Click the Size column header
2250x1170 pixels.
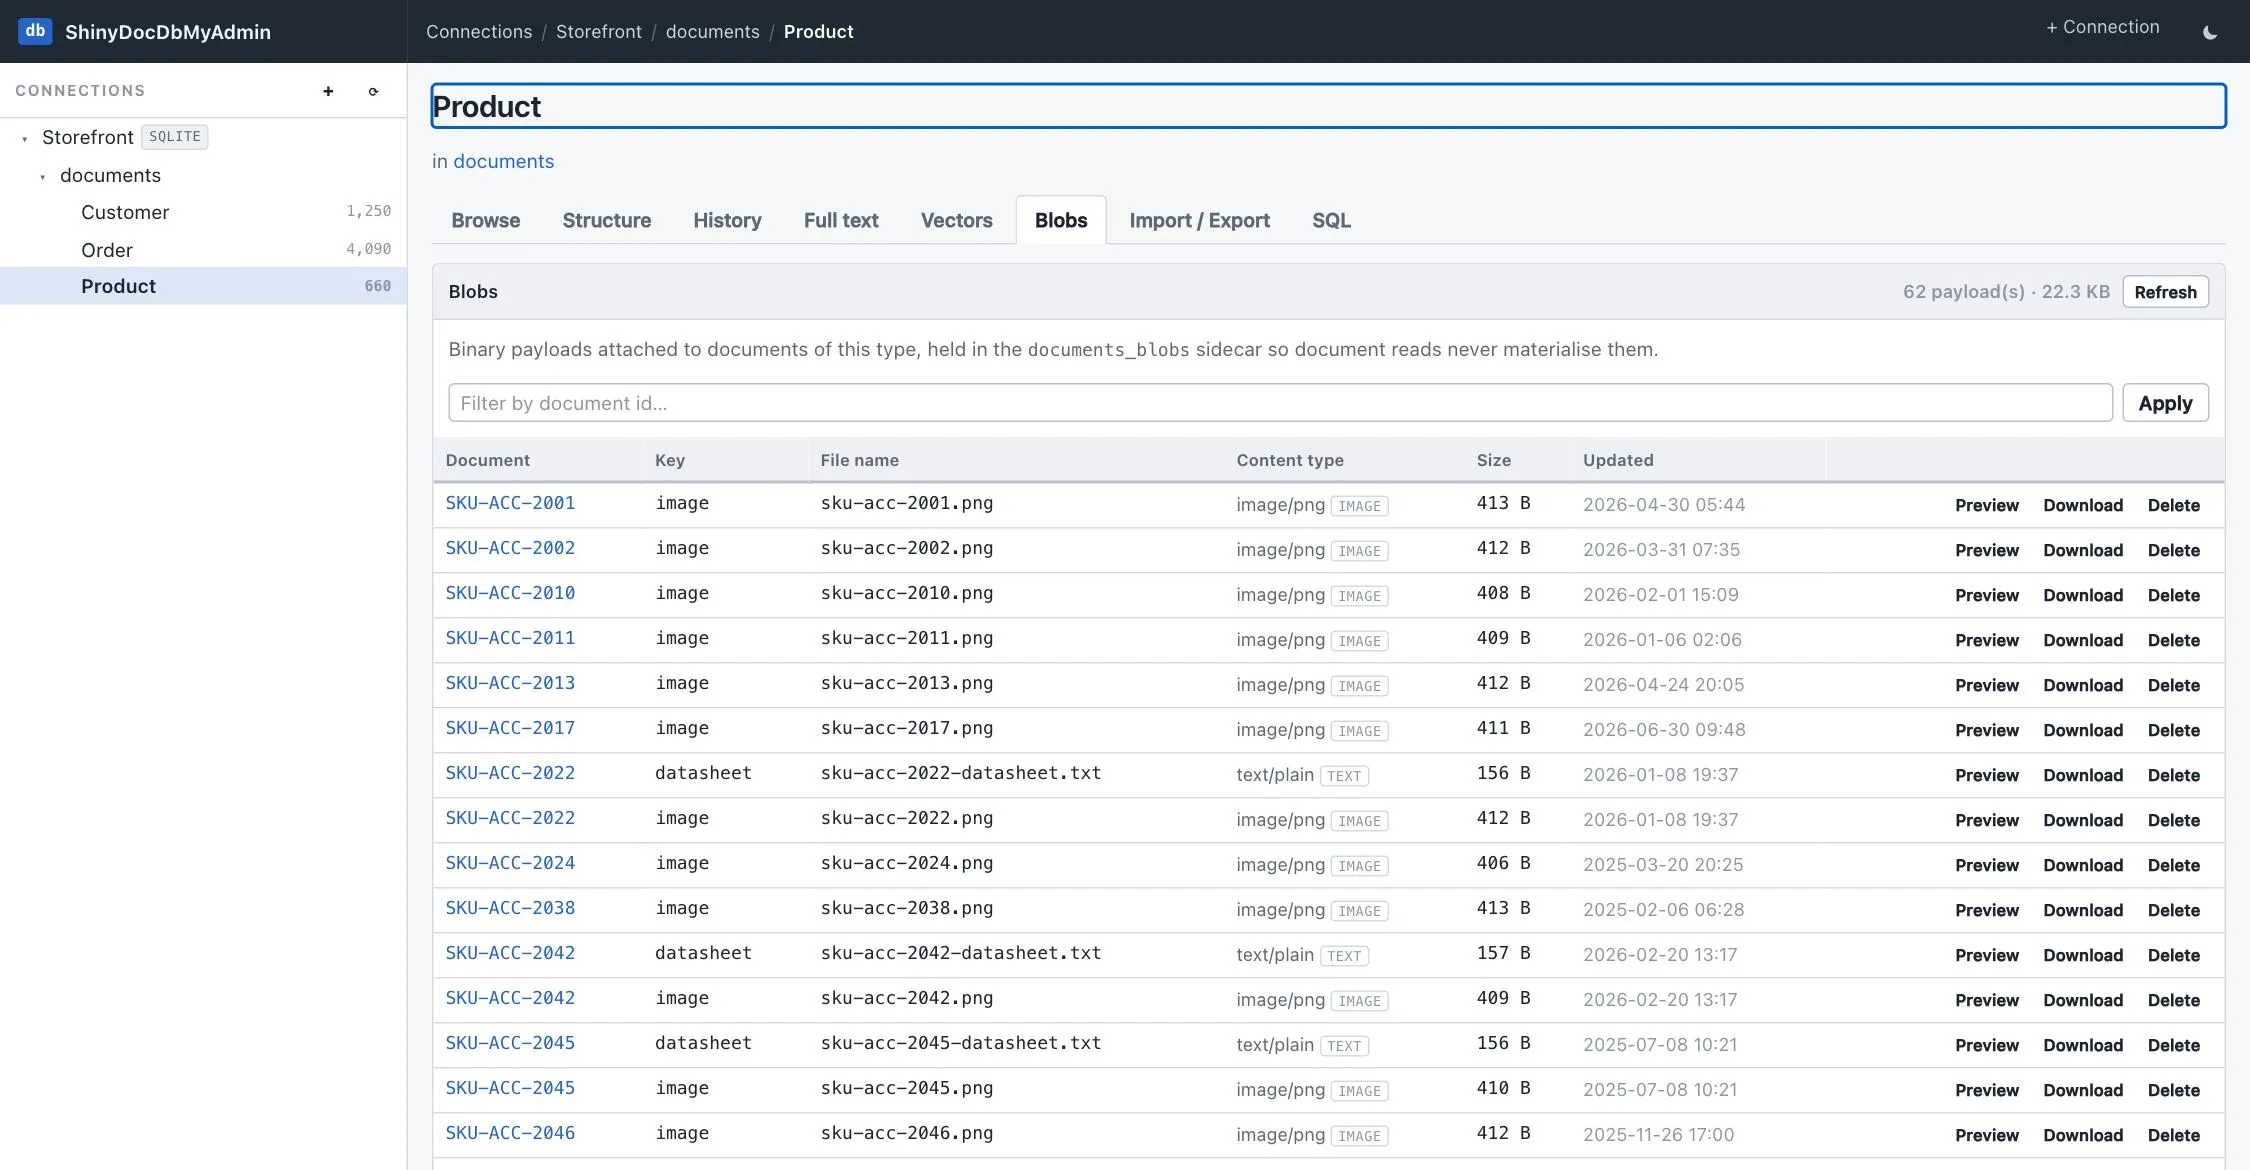pos(1493,460)
